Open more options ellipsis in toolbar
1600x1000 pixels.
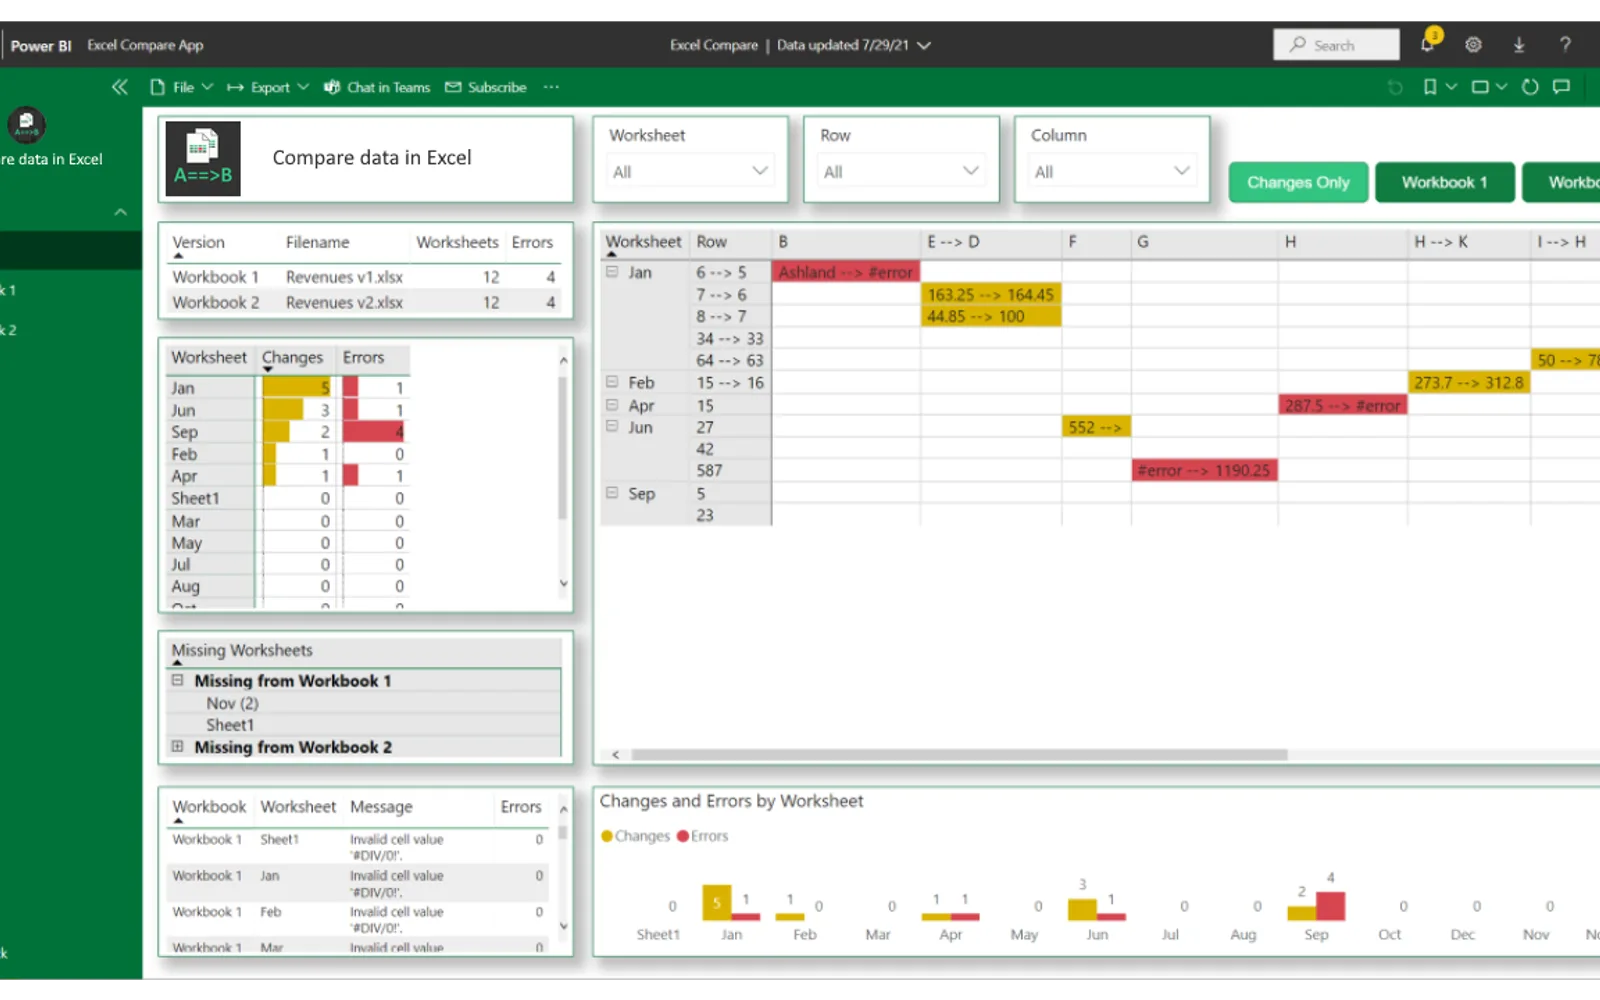pyautogui.click(x=551, y=87)
